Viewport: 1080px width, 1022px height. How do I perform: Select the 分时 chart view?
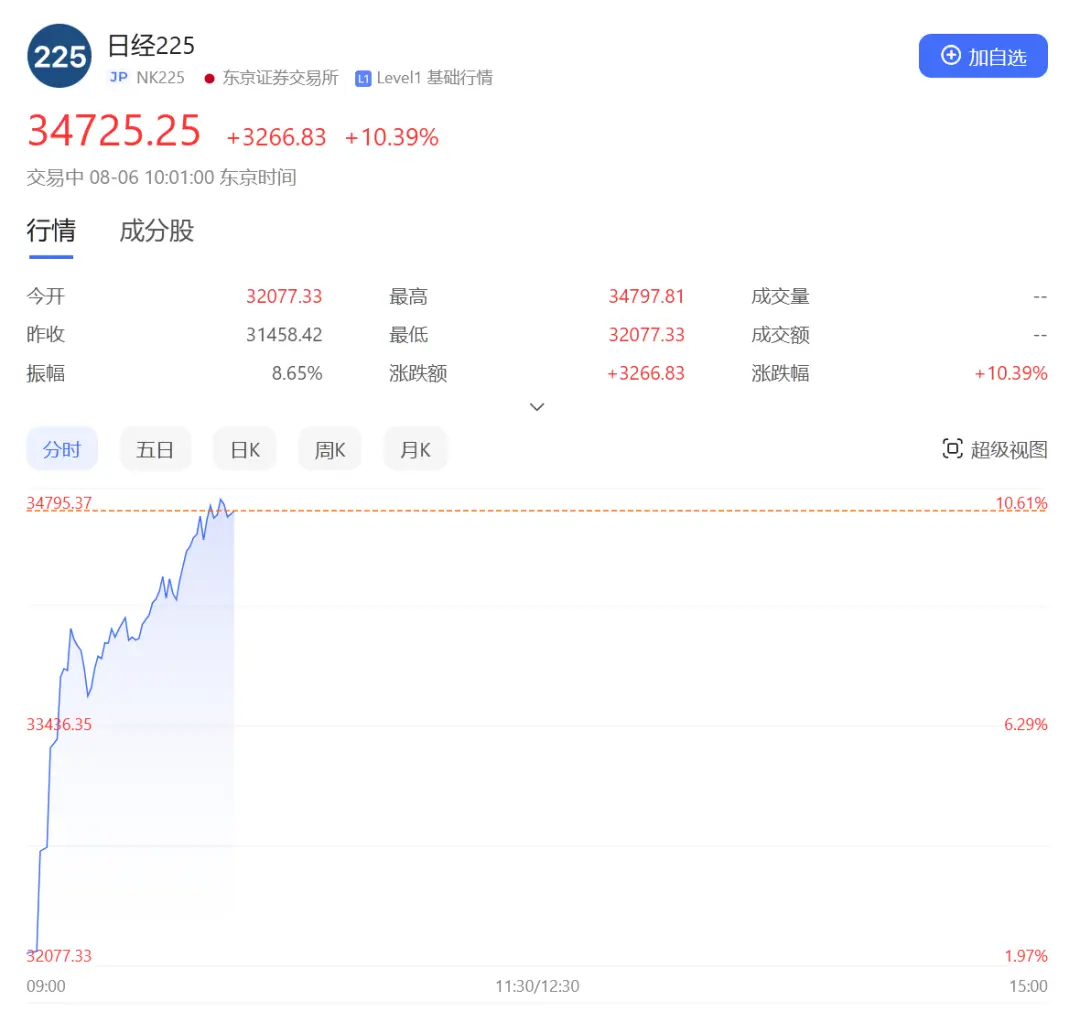[x=62, y=449]
